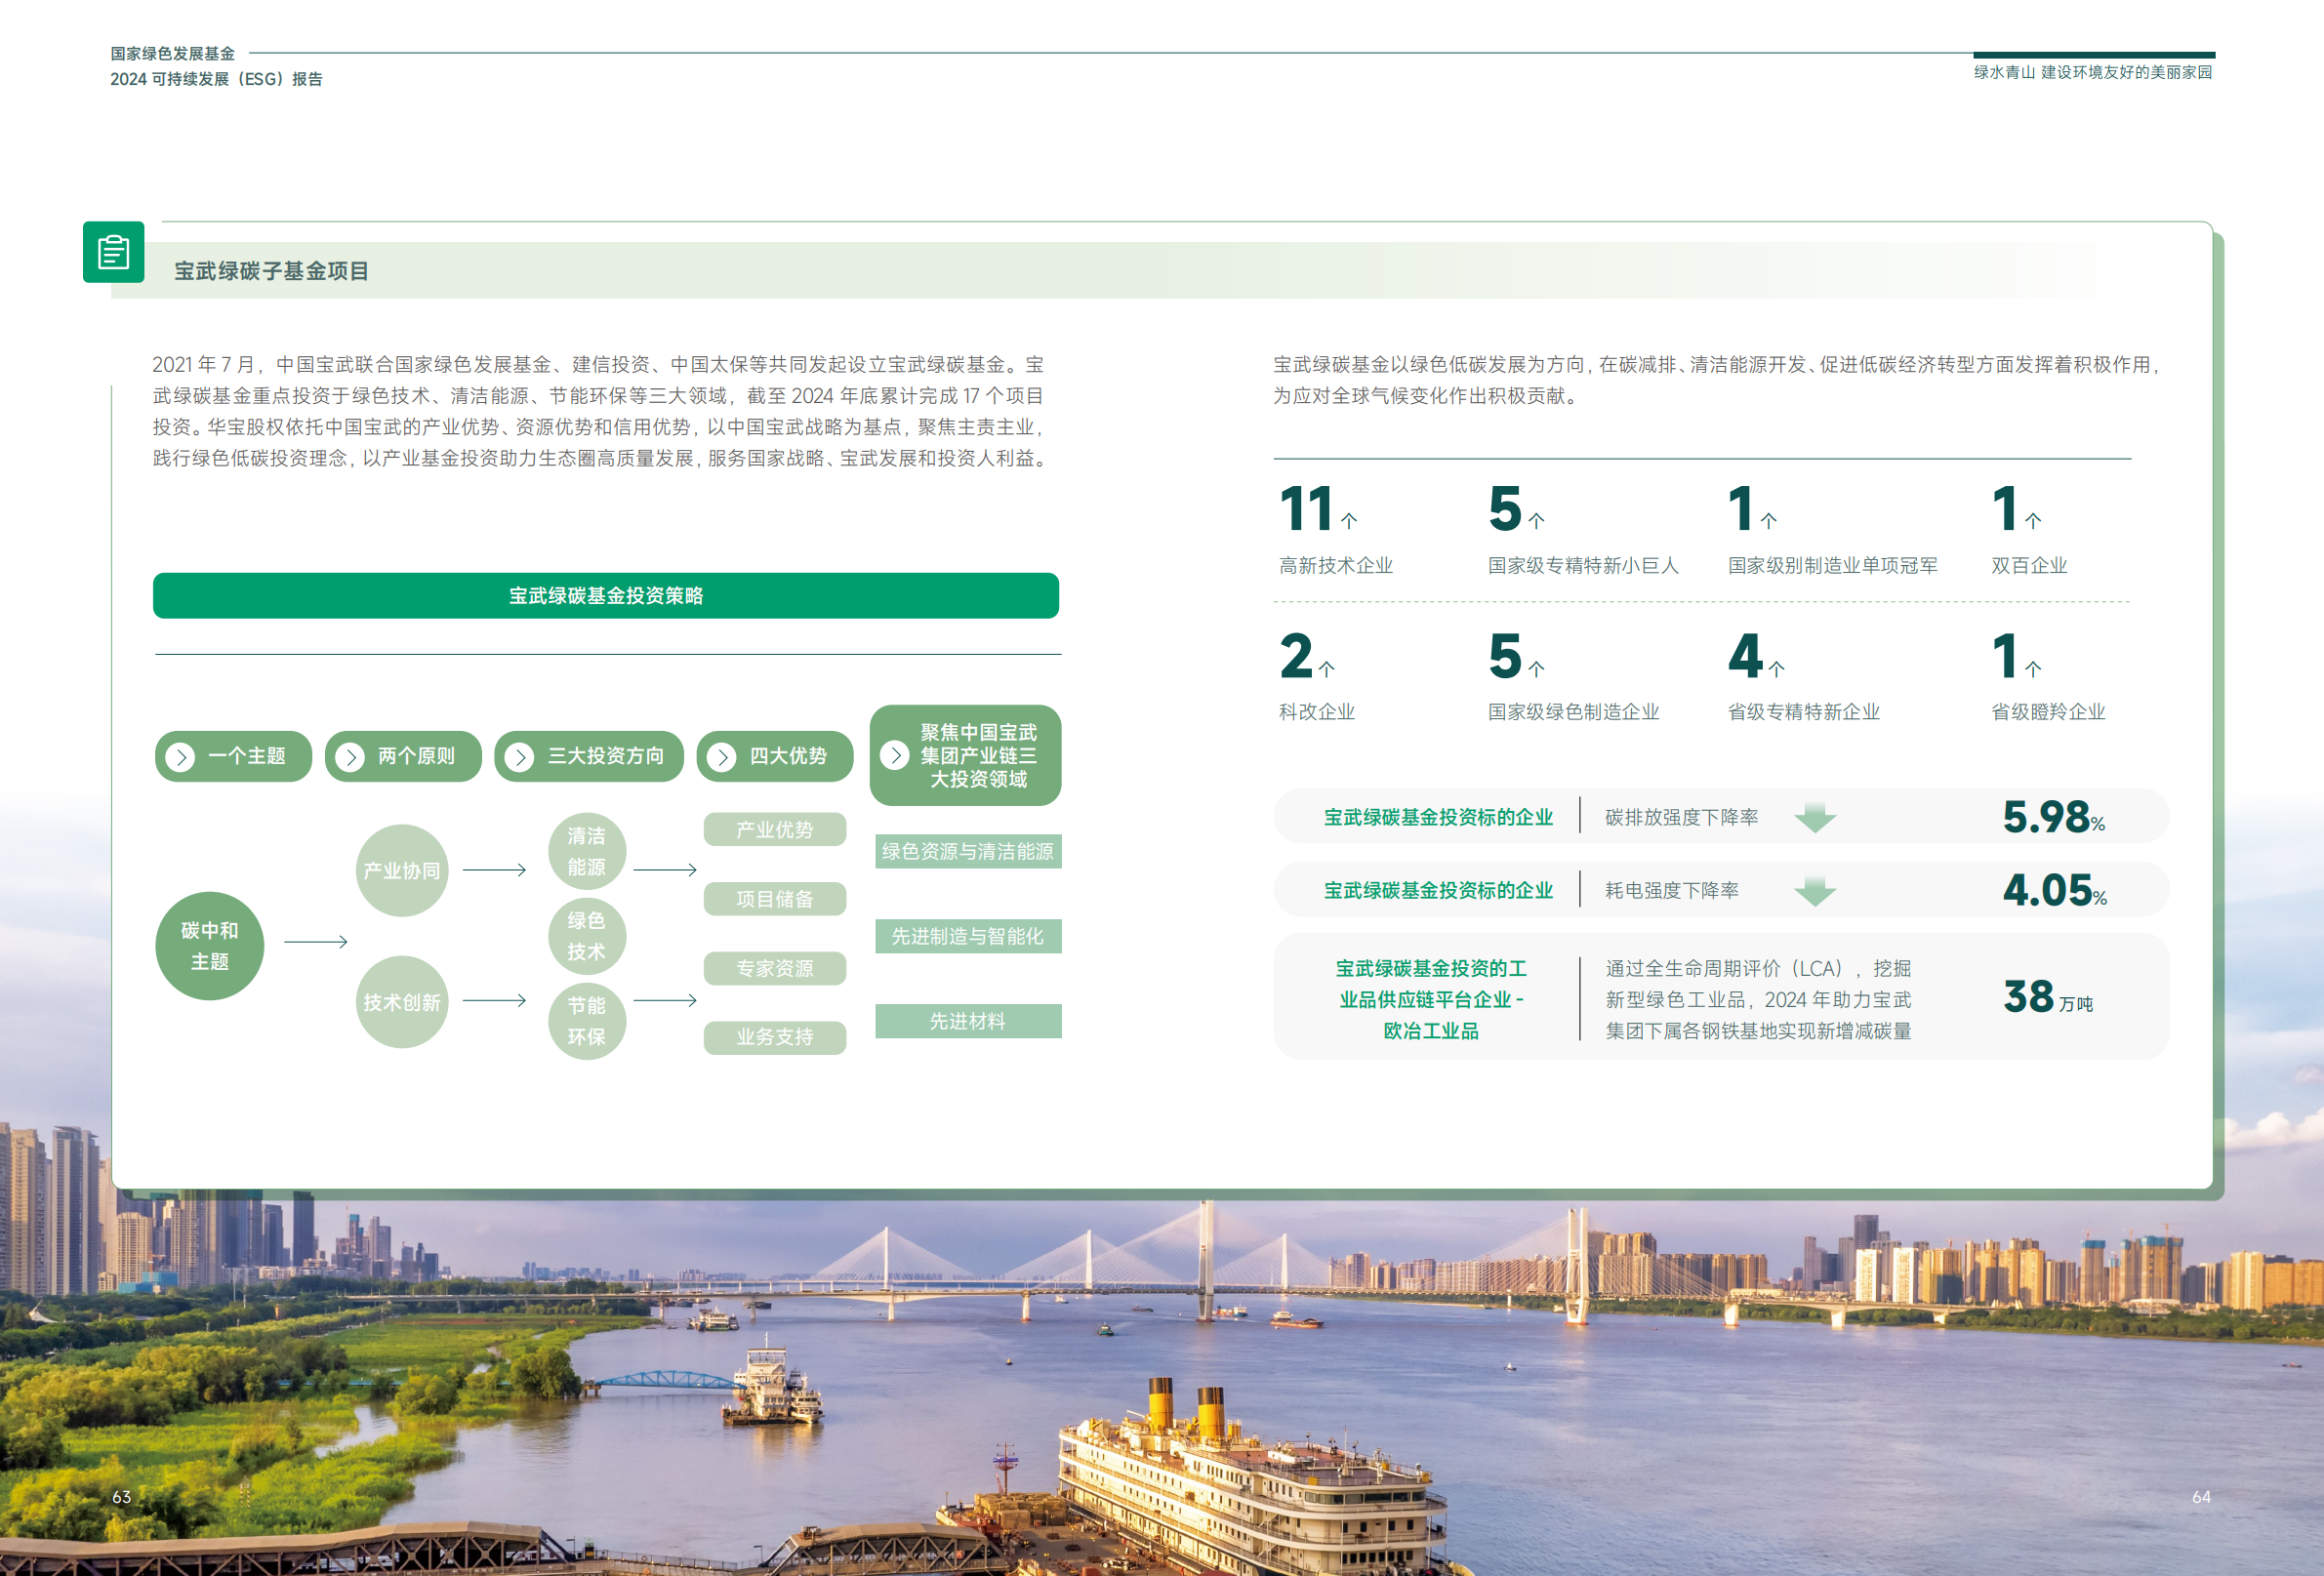Click the 清洁能源 circle
The image size is (2324, 1576).
click(x=587, y=851)
